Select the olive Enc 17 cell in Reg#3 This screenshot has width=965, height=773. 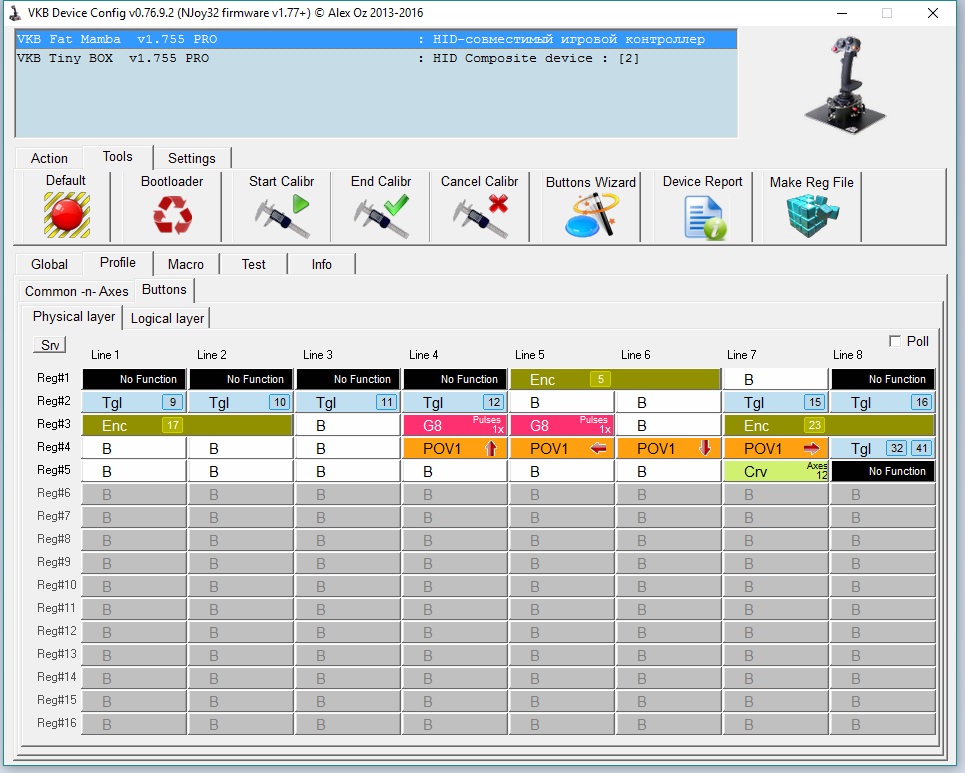(134, 425)
